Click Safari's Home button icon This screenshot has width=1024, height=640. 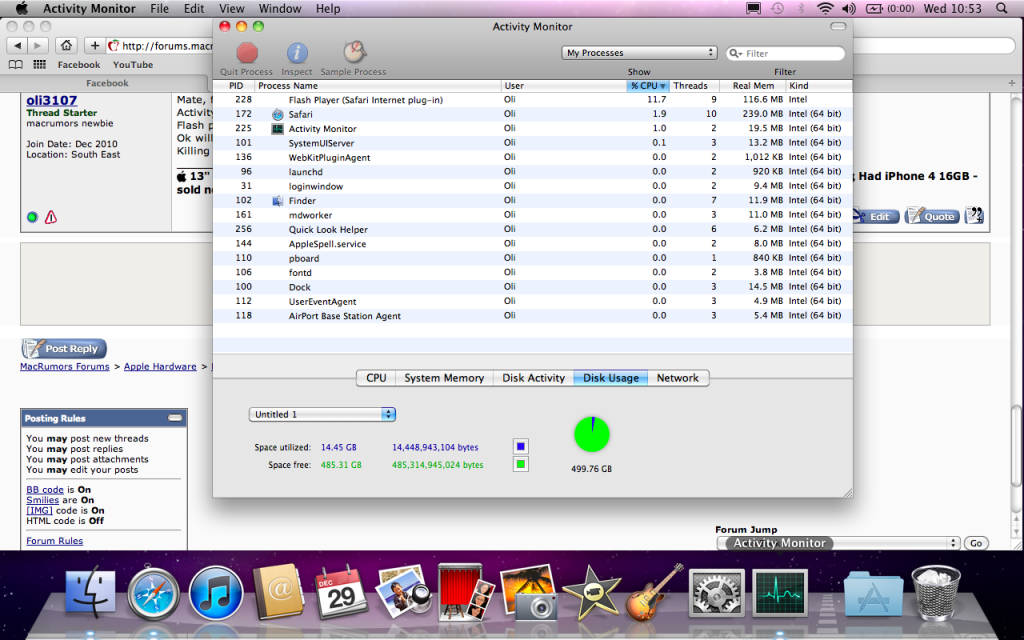pyautogui.click(x=66, y=45)
